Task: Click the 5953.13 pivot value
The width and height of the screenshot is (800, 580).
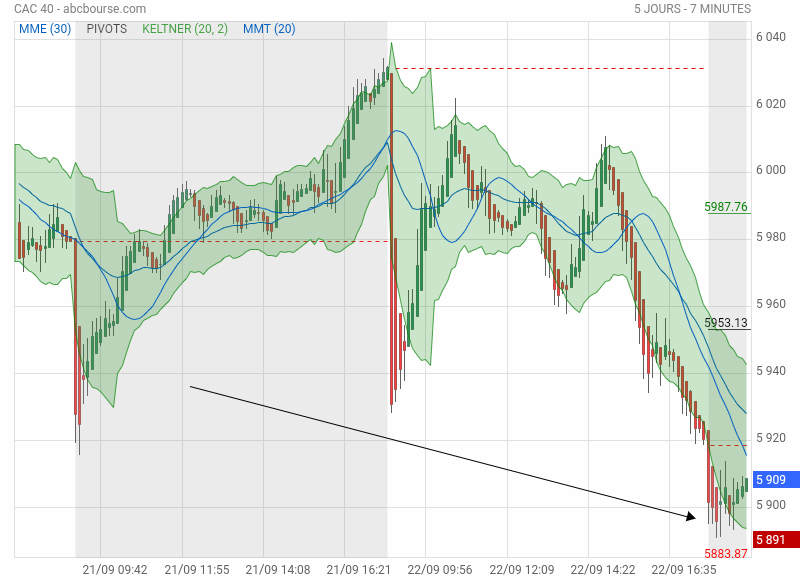Action: (726, 322)
